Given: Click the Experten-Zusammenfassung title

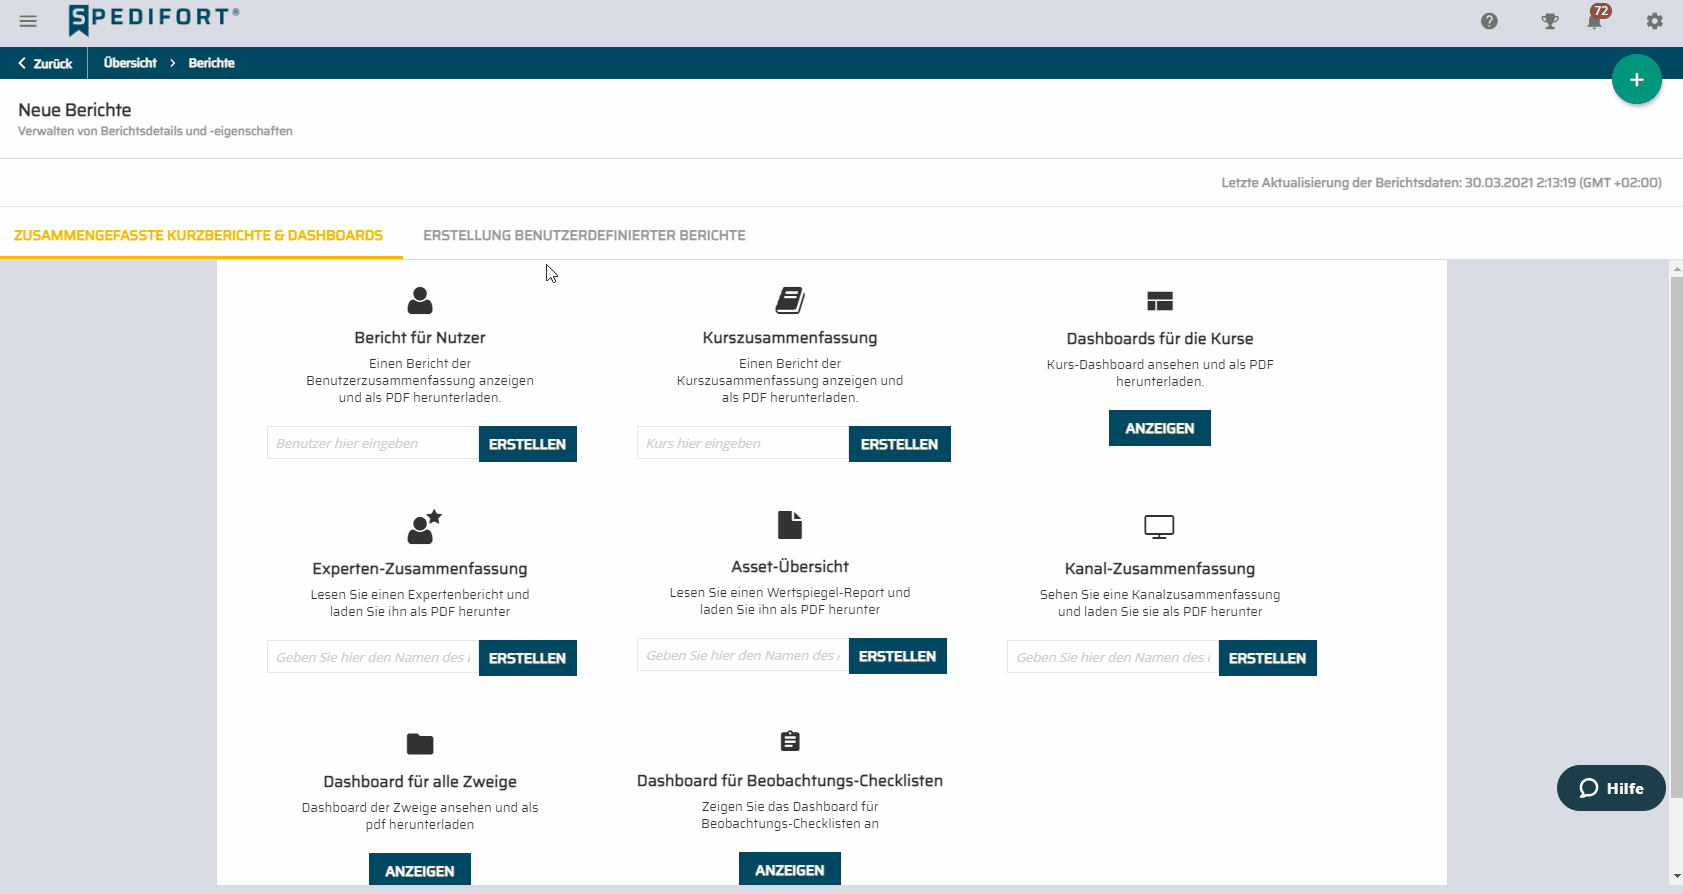Looking at the screenshot, I should pyautogui.click(x=420, y=569).
